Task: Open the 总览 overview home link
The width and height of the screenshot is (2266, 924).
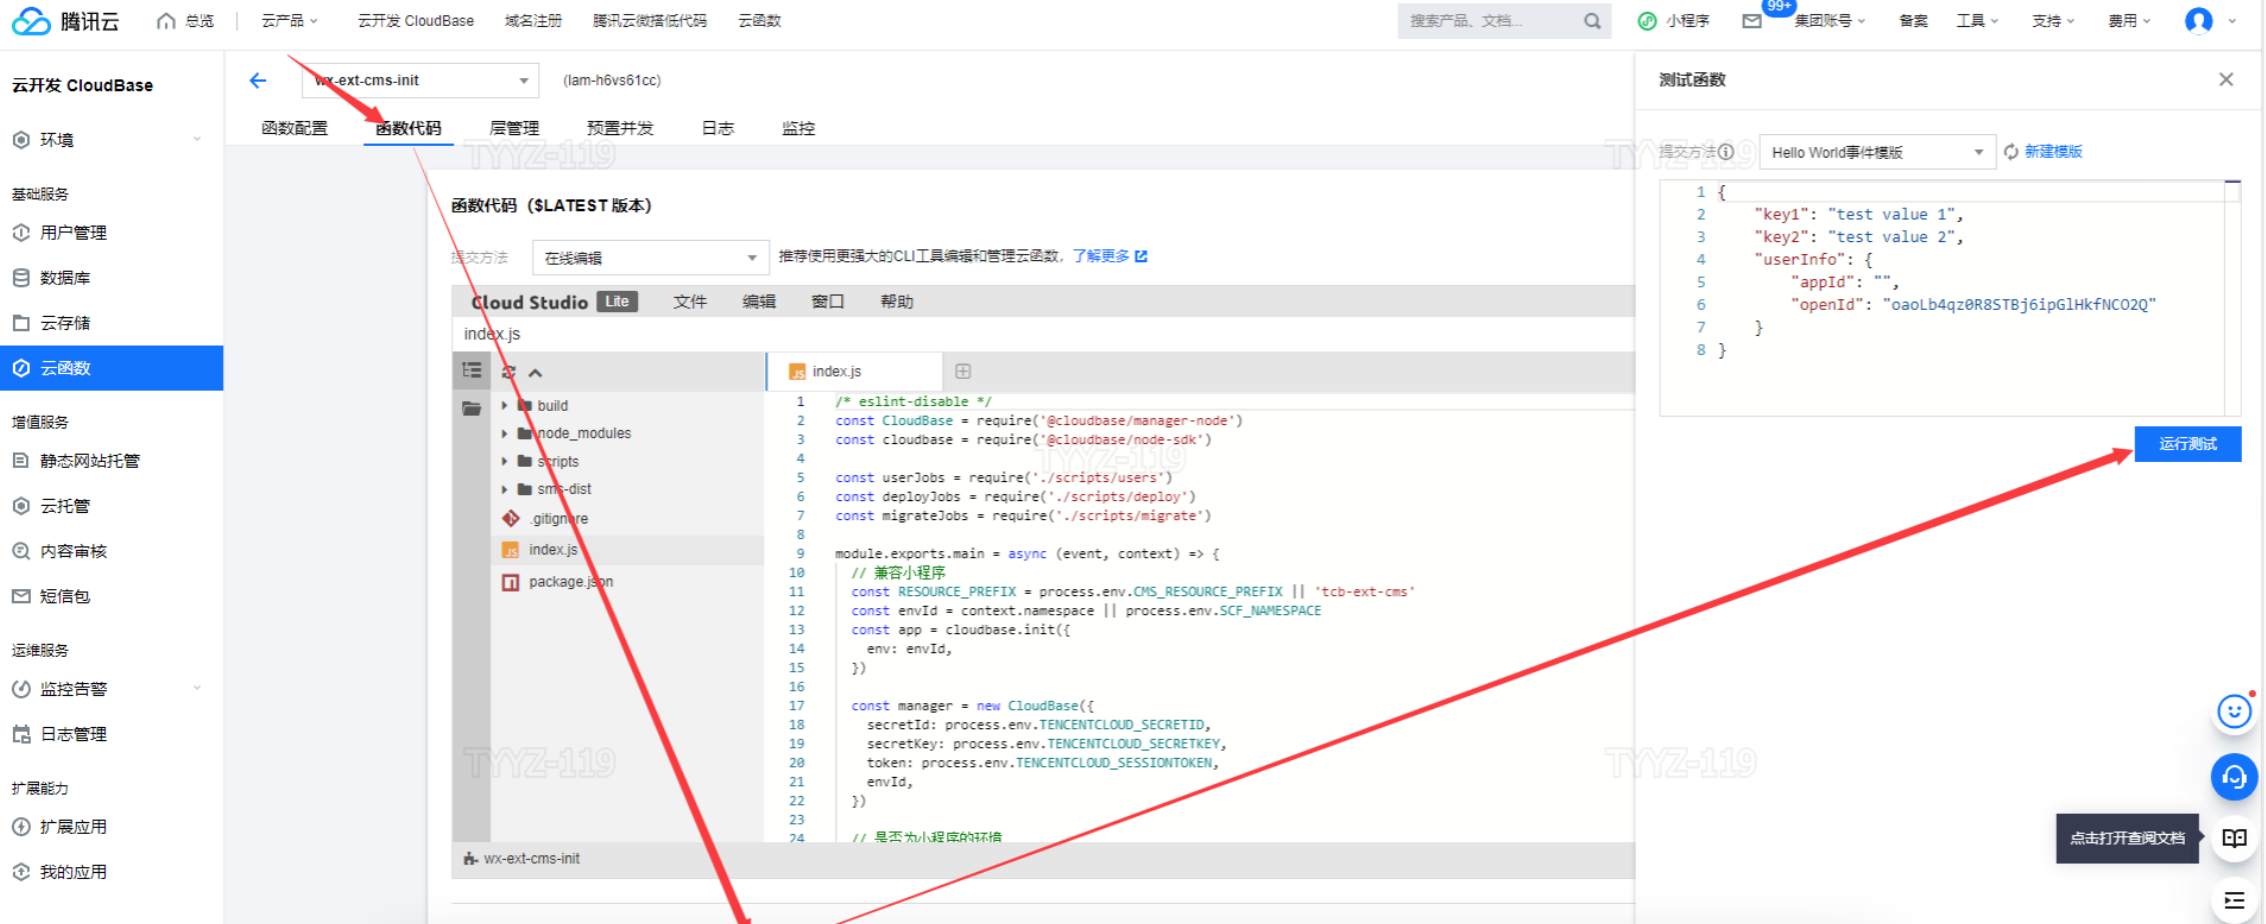Action: (186, 20)
